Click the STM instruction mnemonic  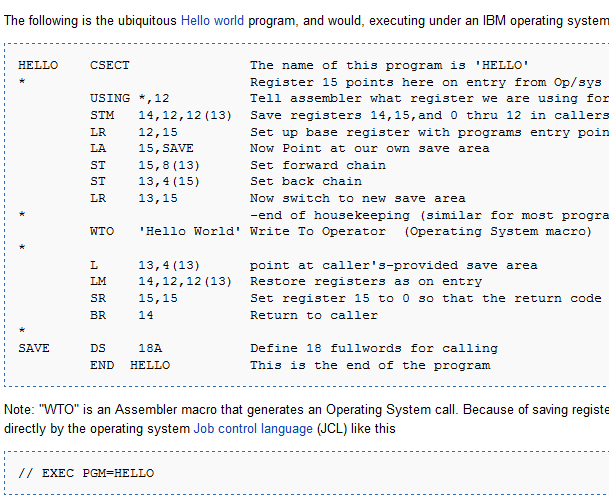(x=100, y=115)
